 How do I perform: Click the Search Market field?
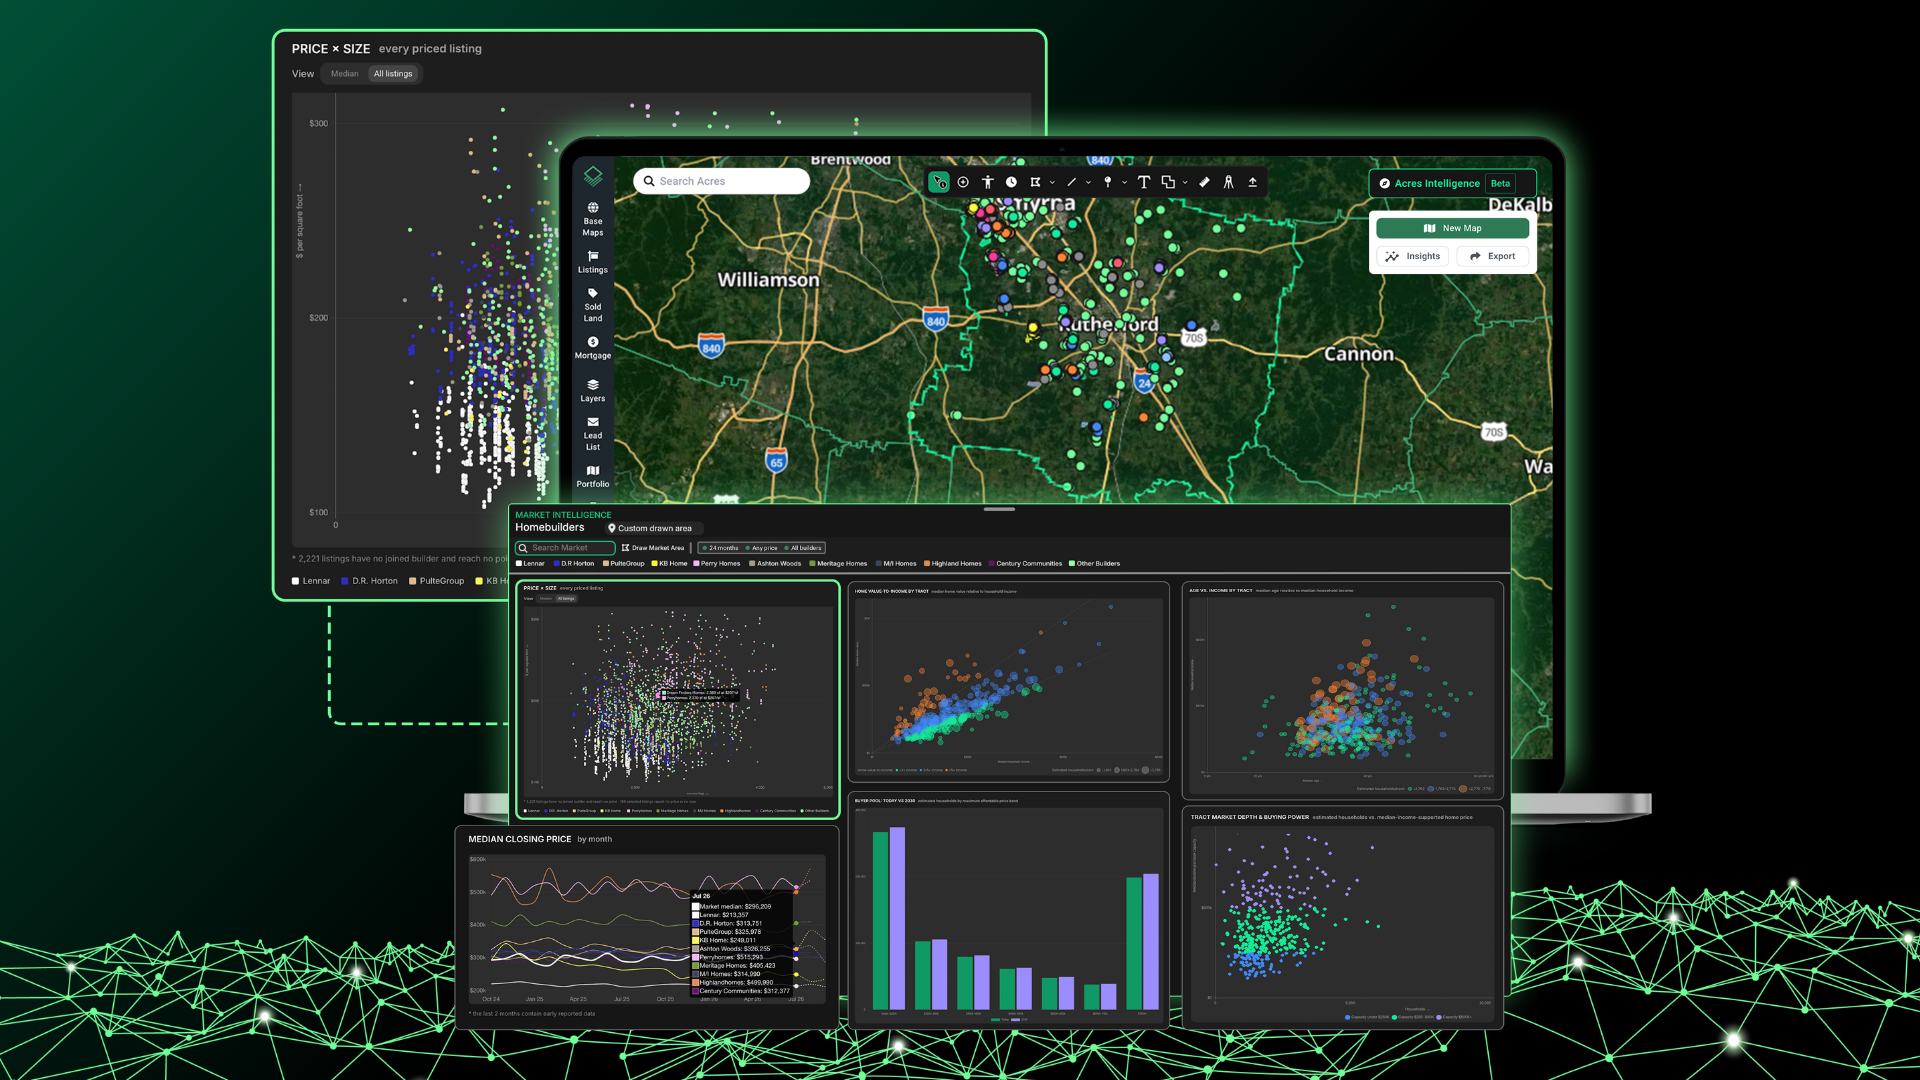click(x=565, y=548)
